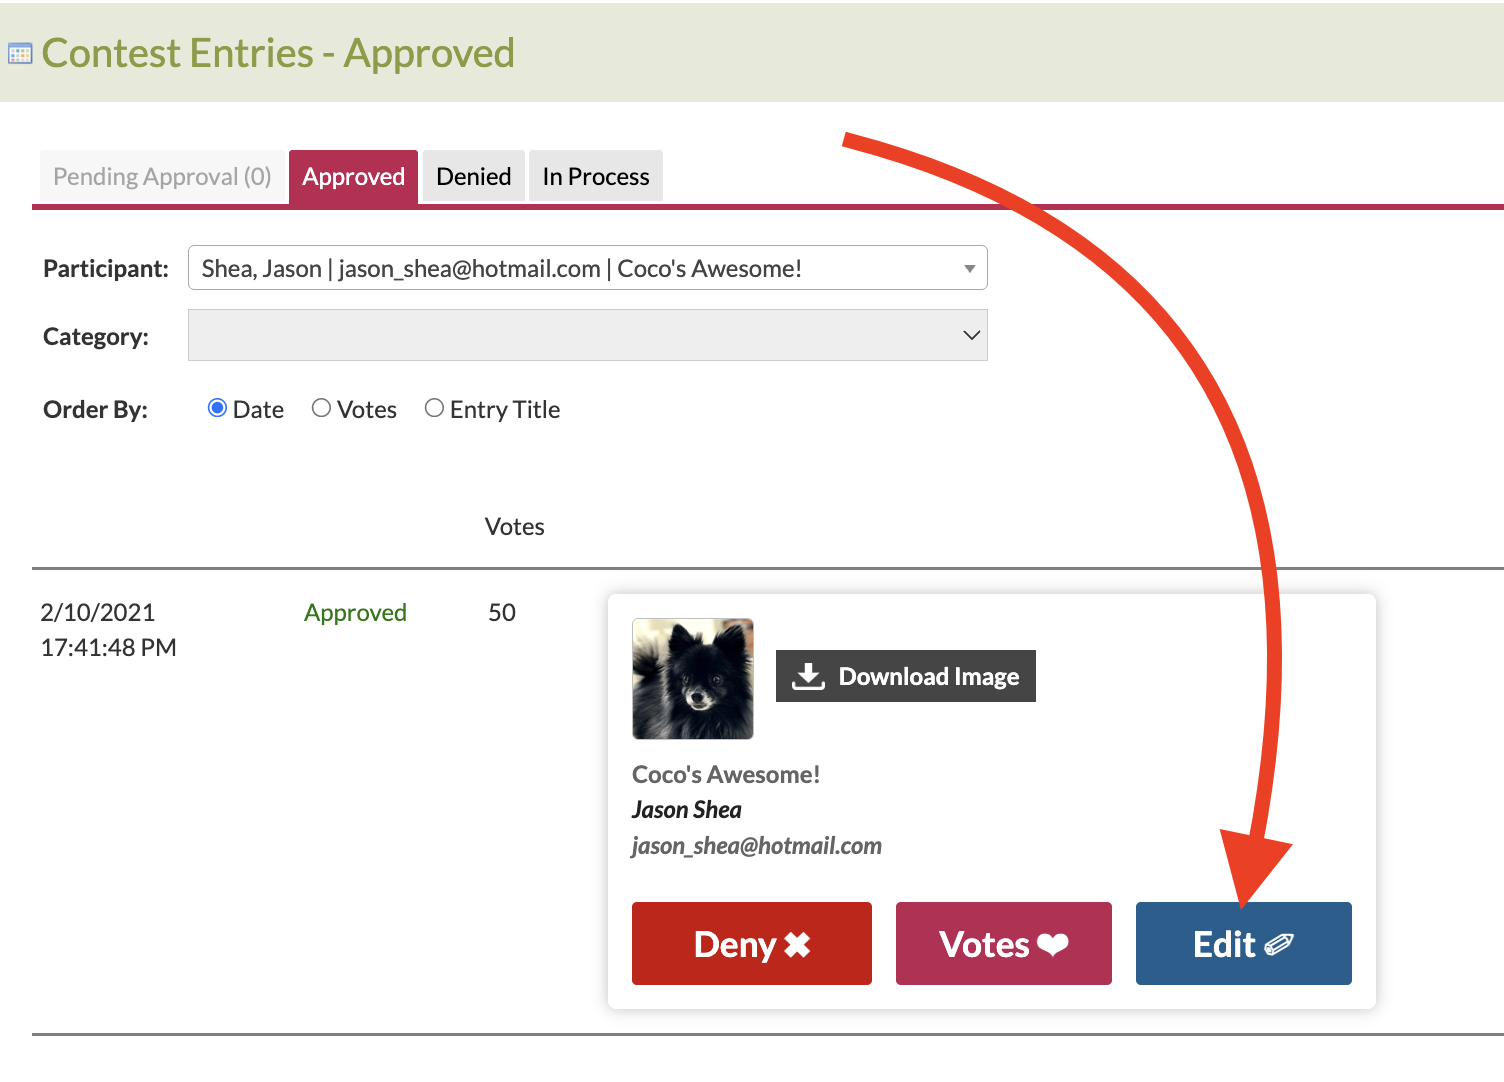Select the Votes order radio button
1504x1082 pixels.
321,408
